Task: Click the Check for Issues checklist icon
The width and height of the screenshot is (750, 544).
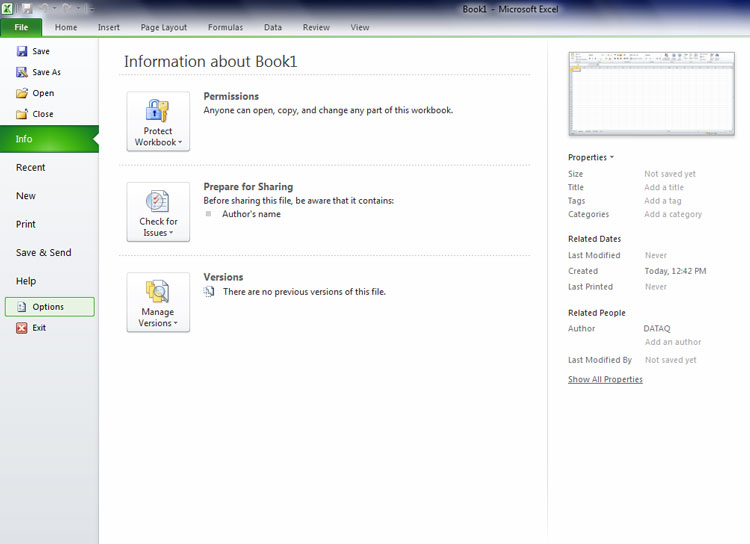Action: [x=158, y=201]
